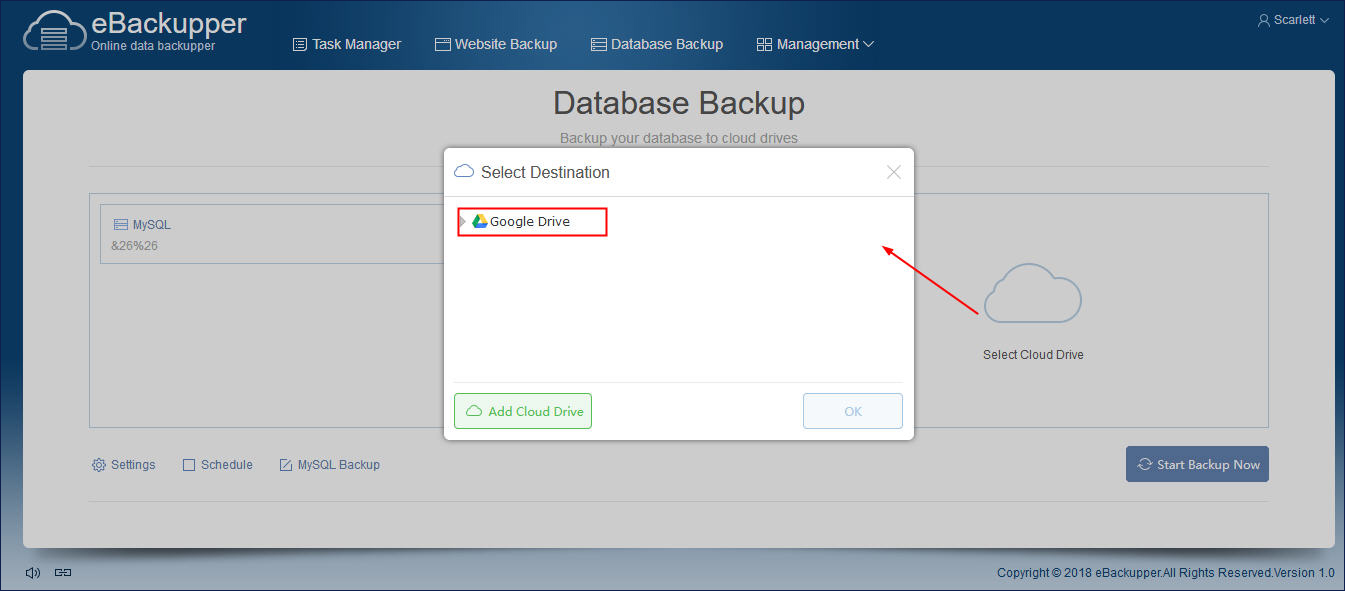Click the Settings gear icon

tap(99, 465)
